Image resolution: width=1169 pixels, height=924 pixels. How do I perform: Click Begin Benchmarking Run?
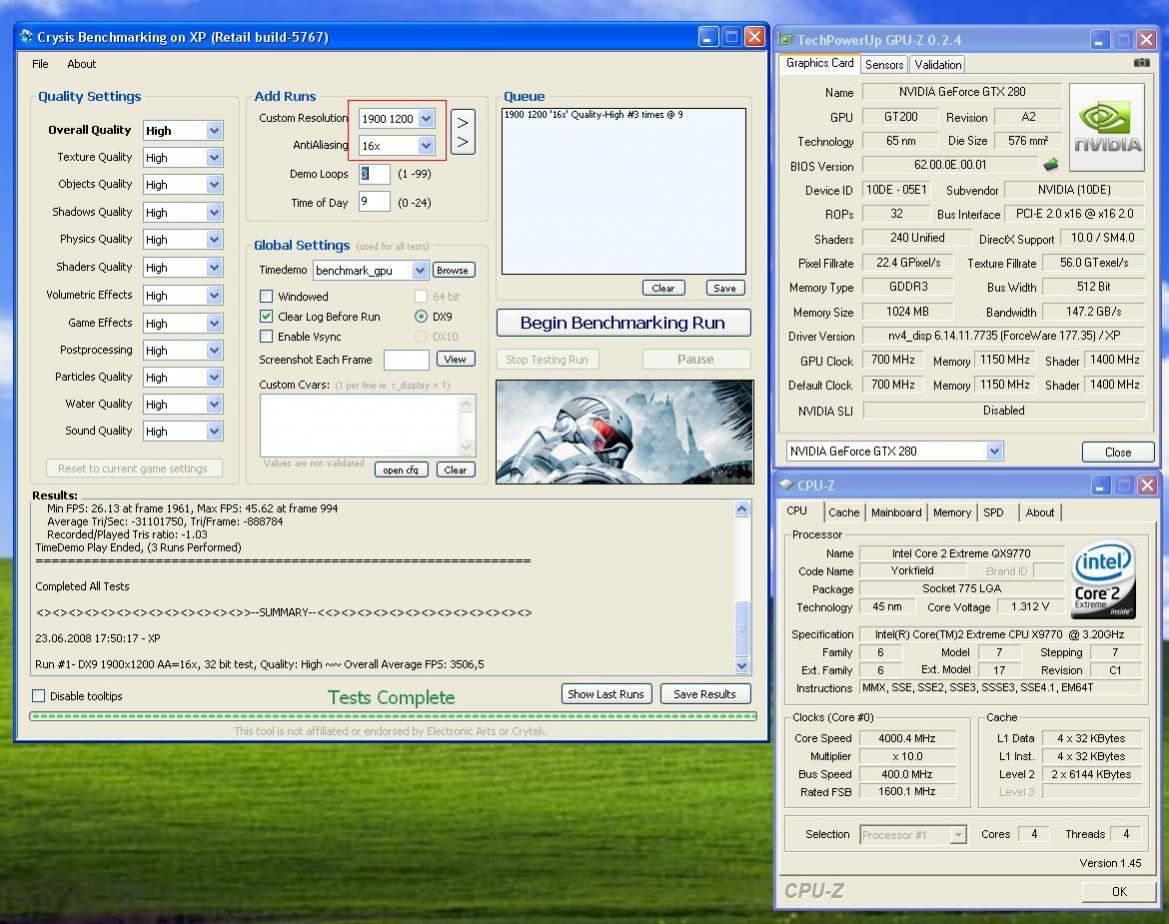[623, 323]
